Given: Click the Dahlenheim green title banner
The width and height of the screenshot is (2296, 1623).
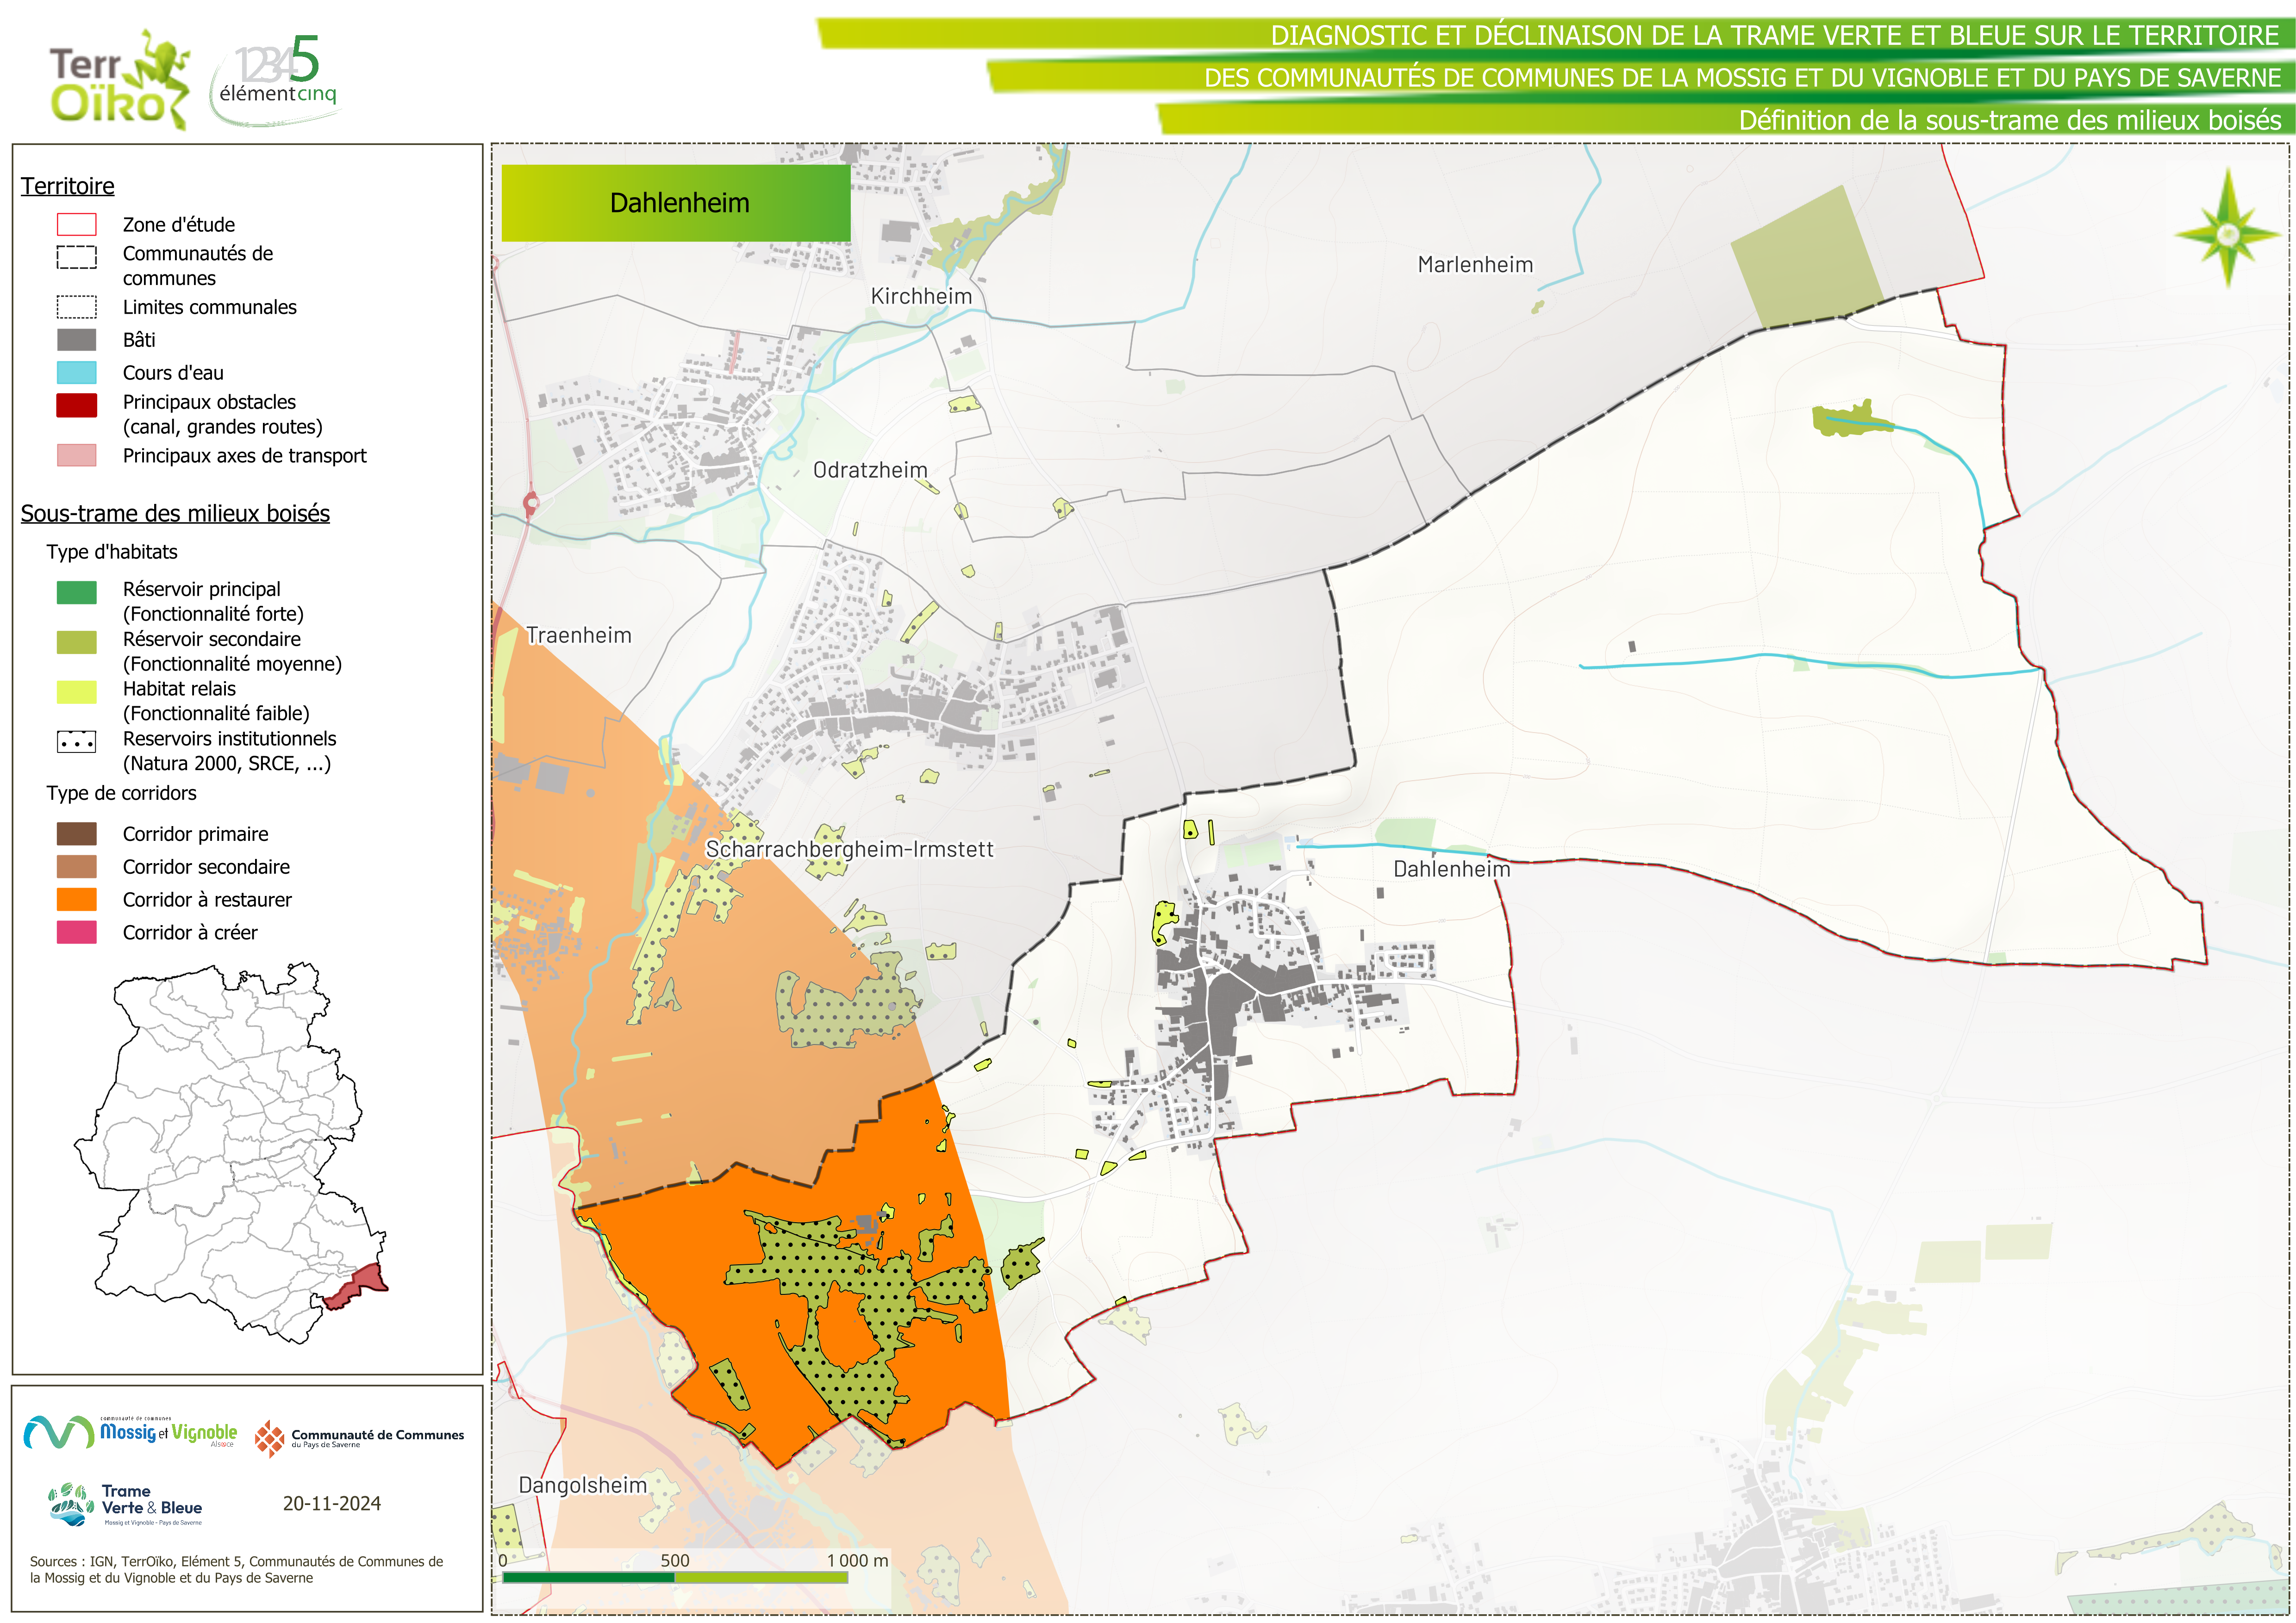Looking at the screenshot, I should coord(676,203).
